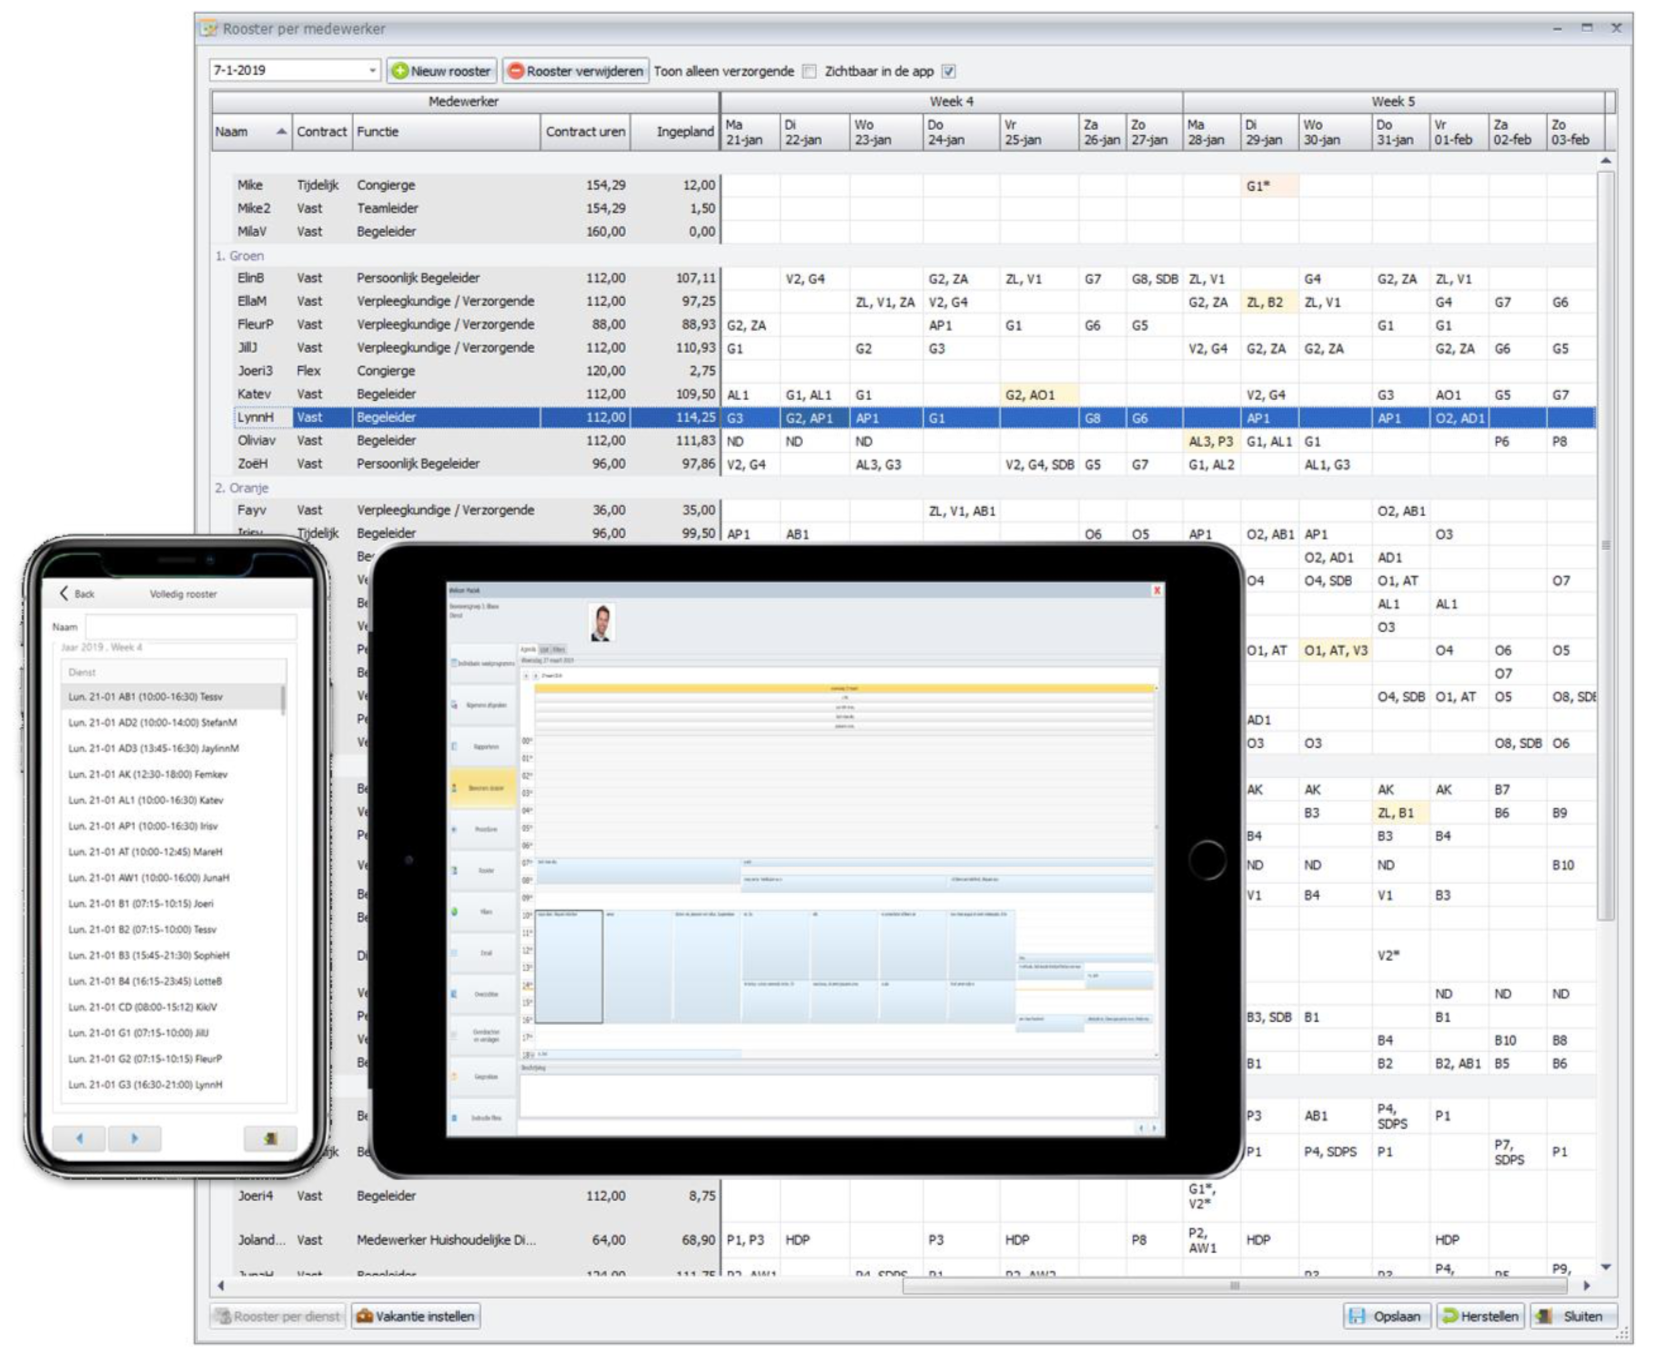Open the 7-1-2019 roster date dropdown
Image resolution: width=1654 pixels, height=1360 pixels.
[x=372, y=71]
